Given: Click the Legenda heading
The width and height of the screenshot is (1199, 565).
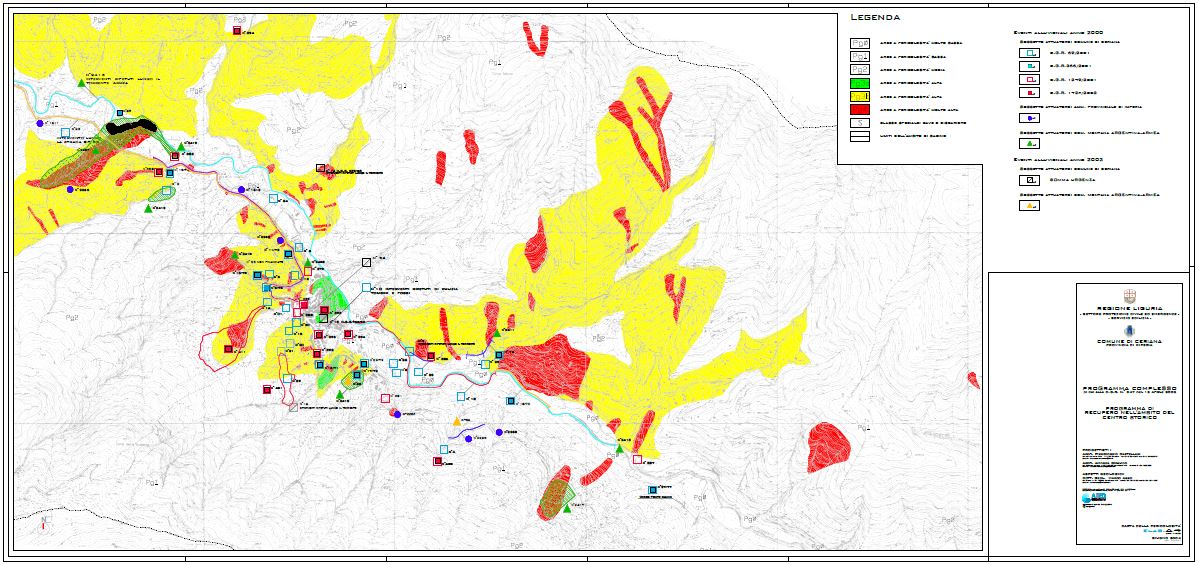Looking at the screenshot, I should (875, 18).
